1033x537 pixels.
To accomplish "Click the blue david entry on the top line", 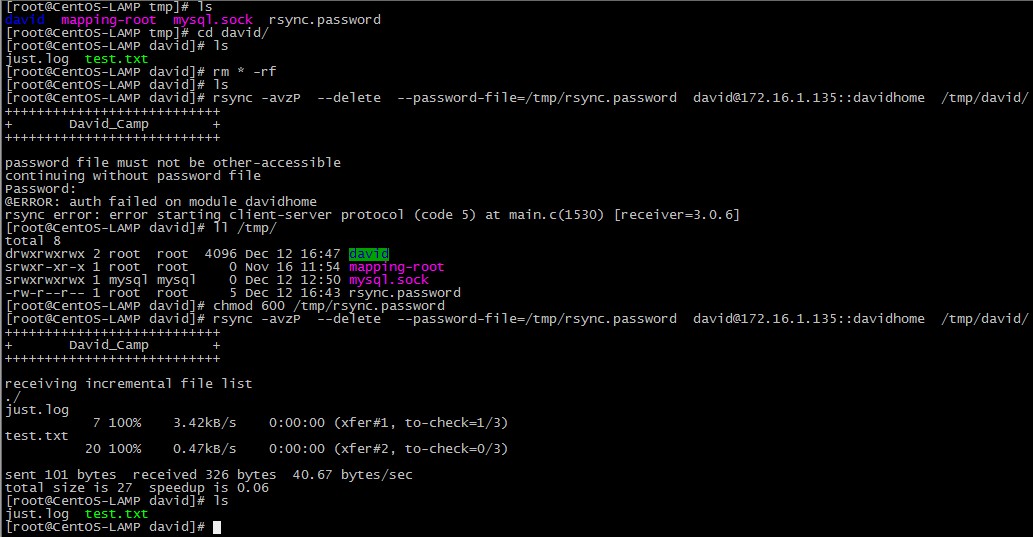I will point(25,20).
